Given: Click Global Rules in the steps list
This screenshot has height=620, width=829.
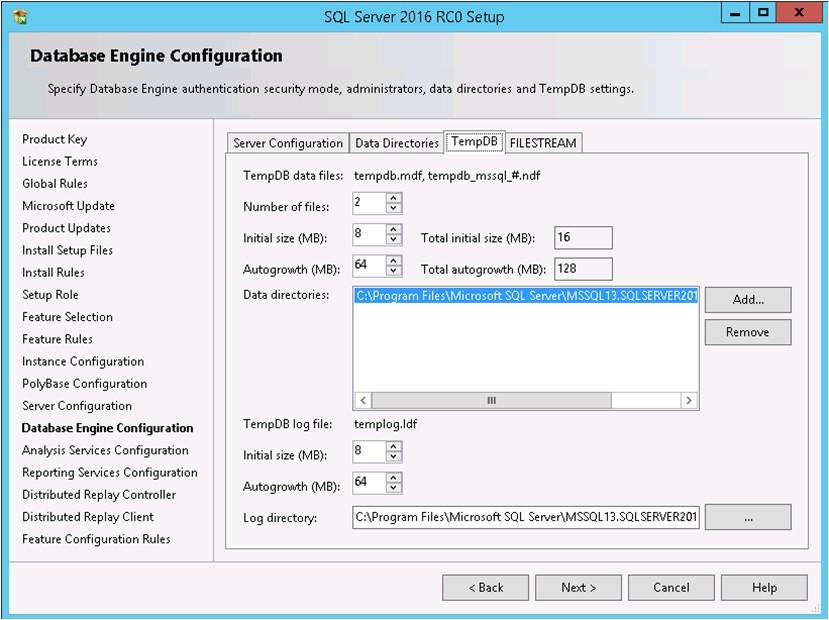Looking at the screenshot, I should point(55,184).
